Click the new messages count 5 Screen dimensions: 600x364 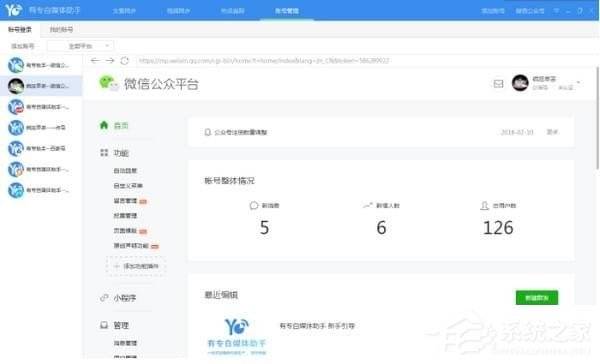[264, 227]
